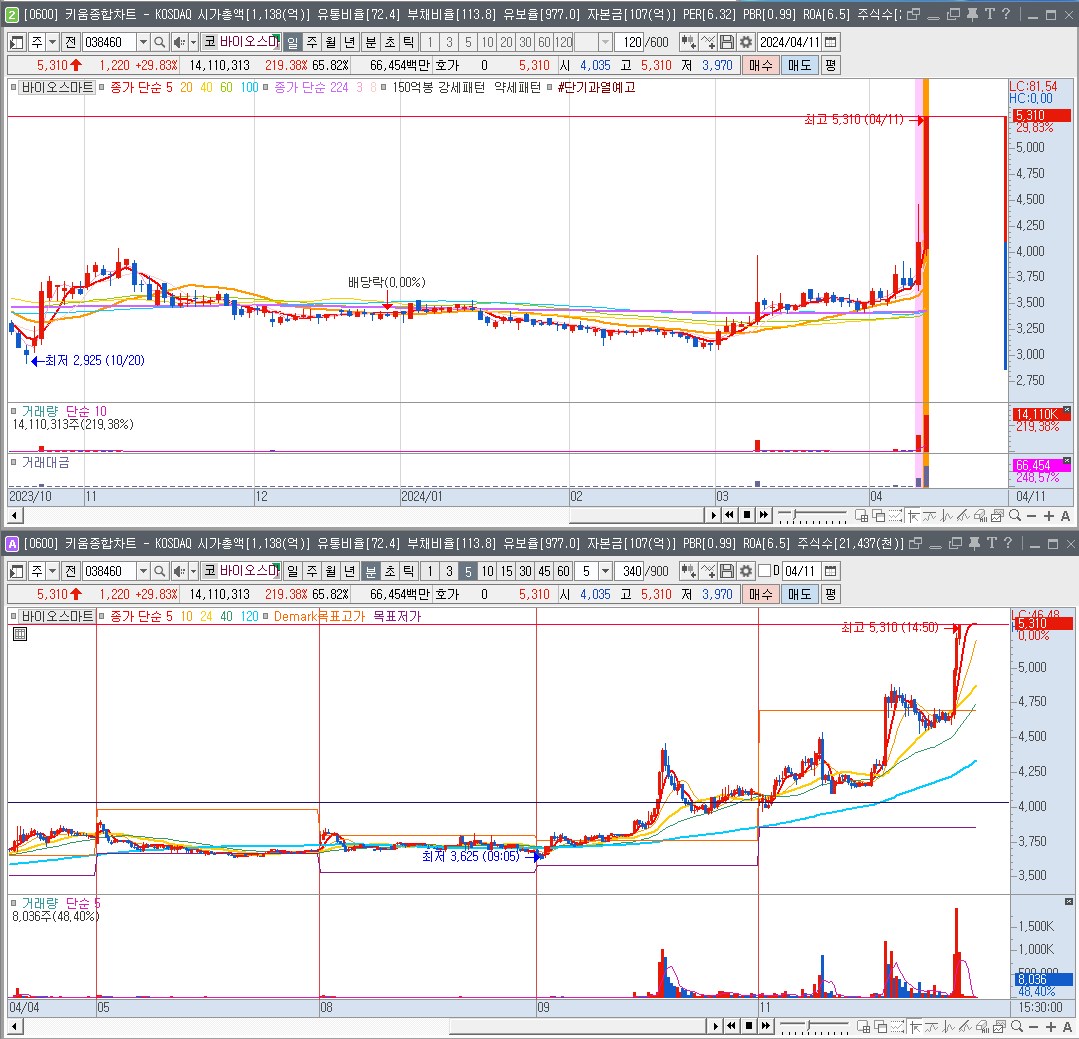
Task: Click the 전 button in top chart toolbar
Action: 70,43
